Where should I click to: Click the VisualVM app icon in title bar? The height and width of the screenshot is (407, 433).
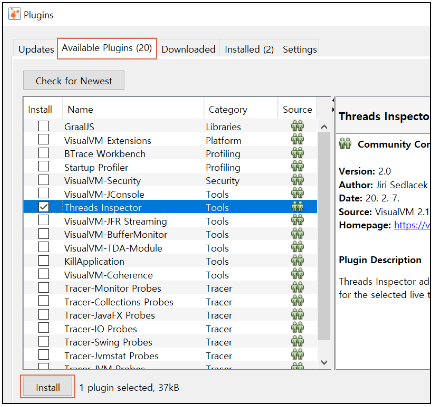[14, 14]
